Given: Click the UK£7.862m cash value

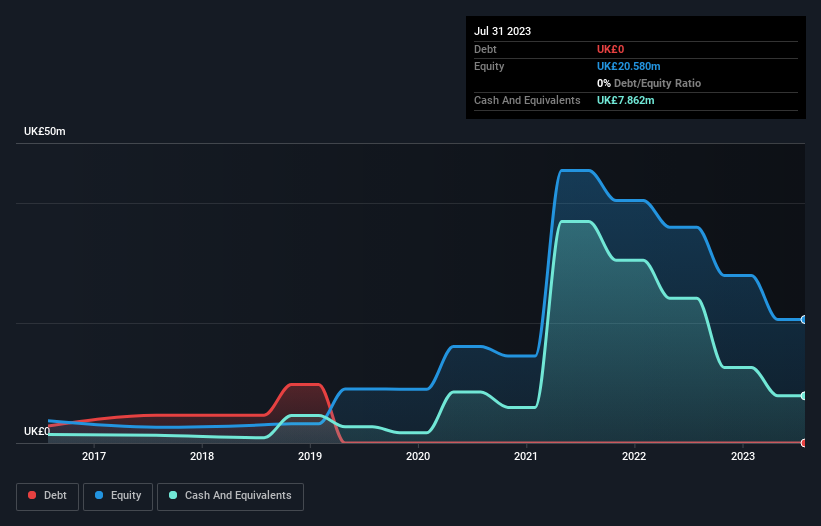Looking at the screenshot, I should [x=626, y=100].
